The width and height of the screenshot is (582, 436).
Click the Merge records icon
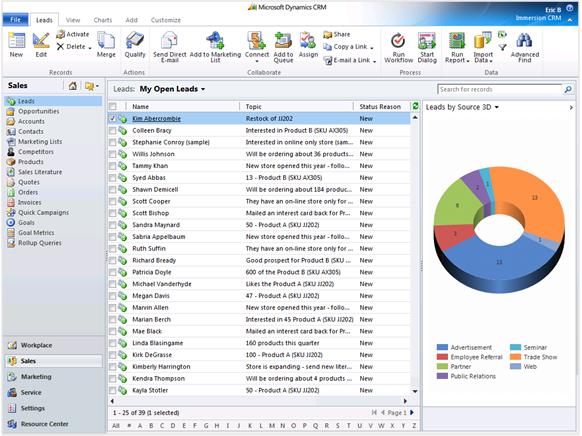(x=106, y=40)
